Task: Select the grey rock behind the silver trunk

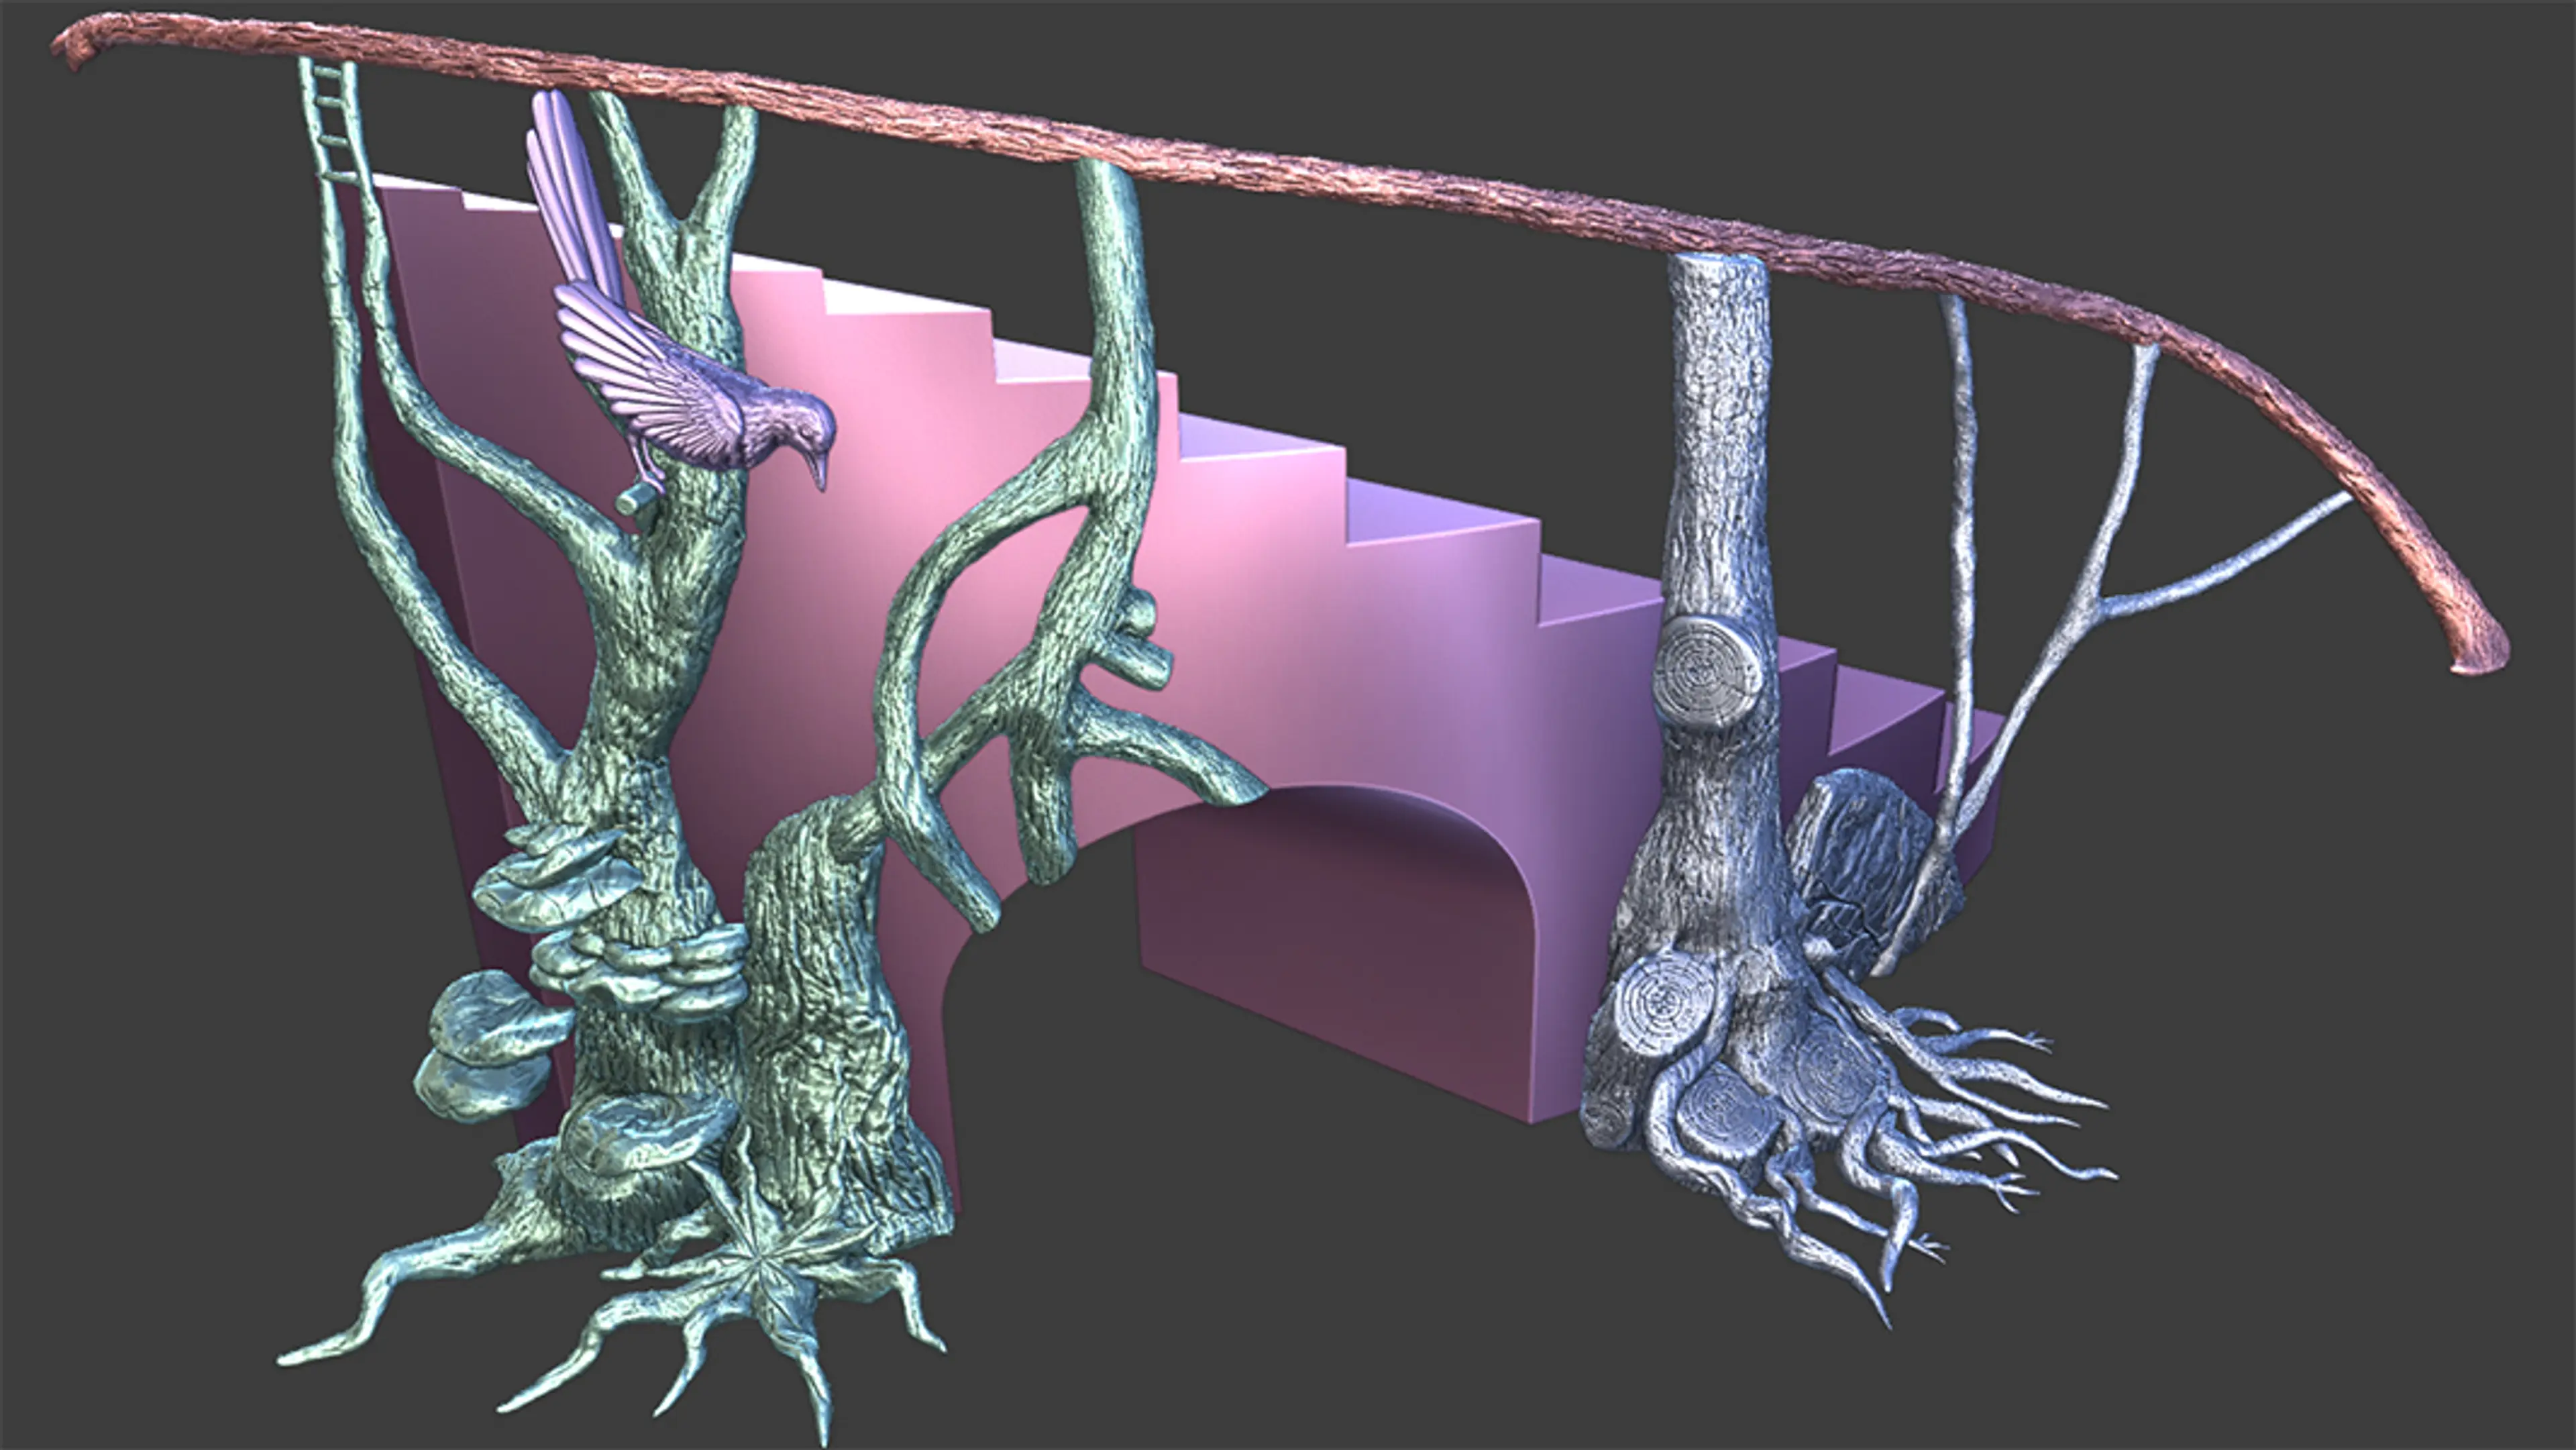Action: (1868, 865)
